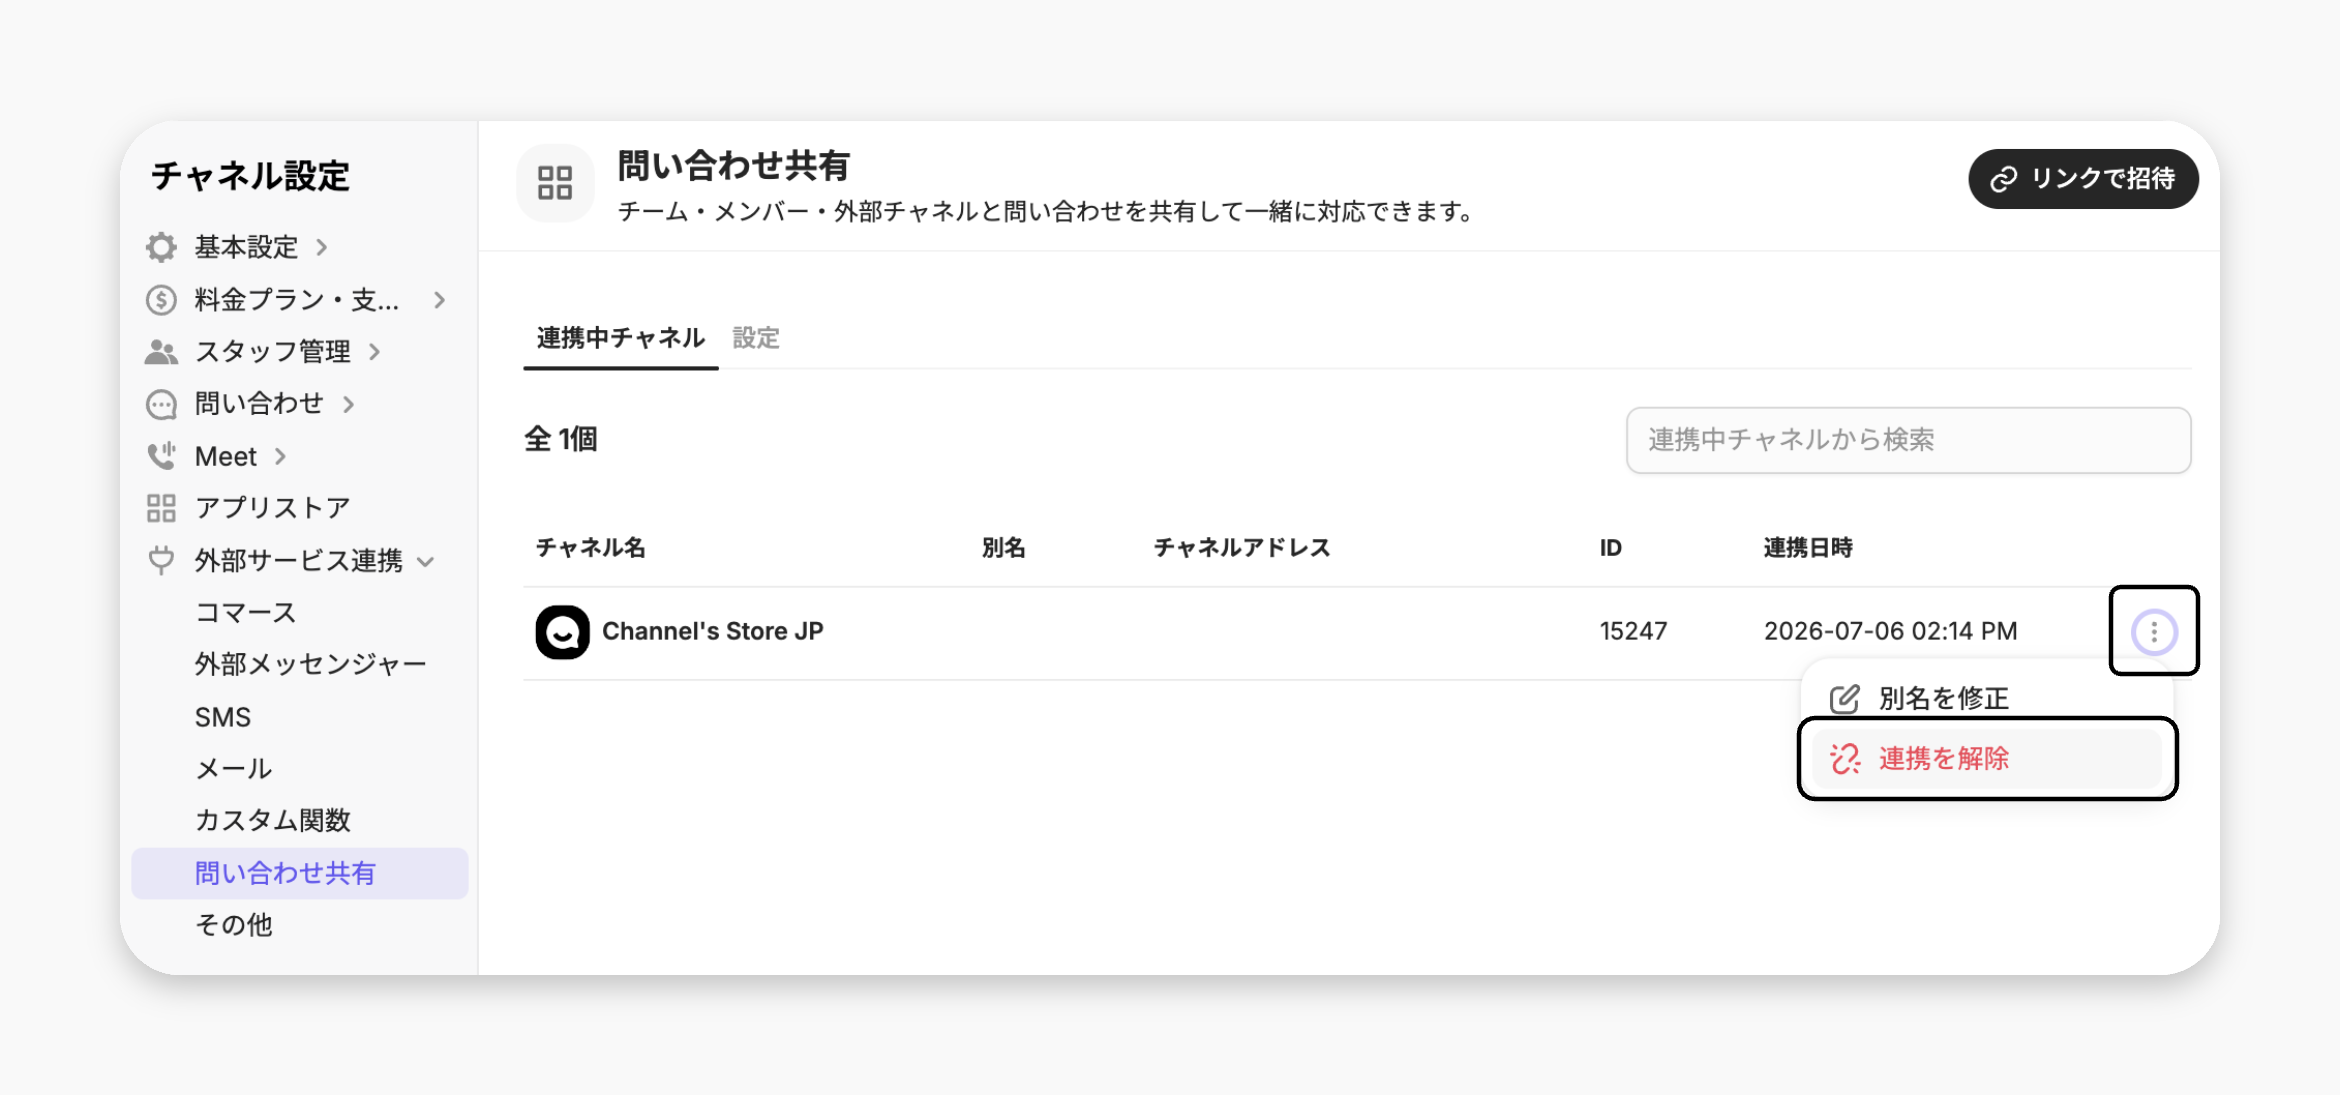The image size is (2340, 1095).
Task: Click the gear icon beside 基本設定
Action: [161, 247]
